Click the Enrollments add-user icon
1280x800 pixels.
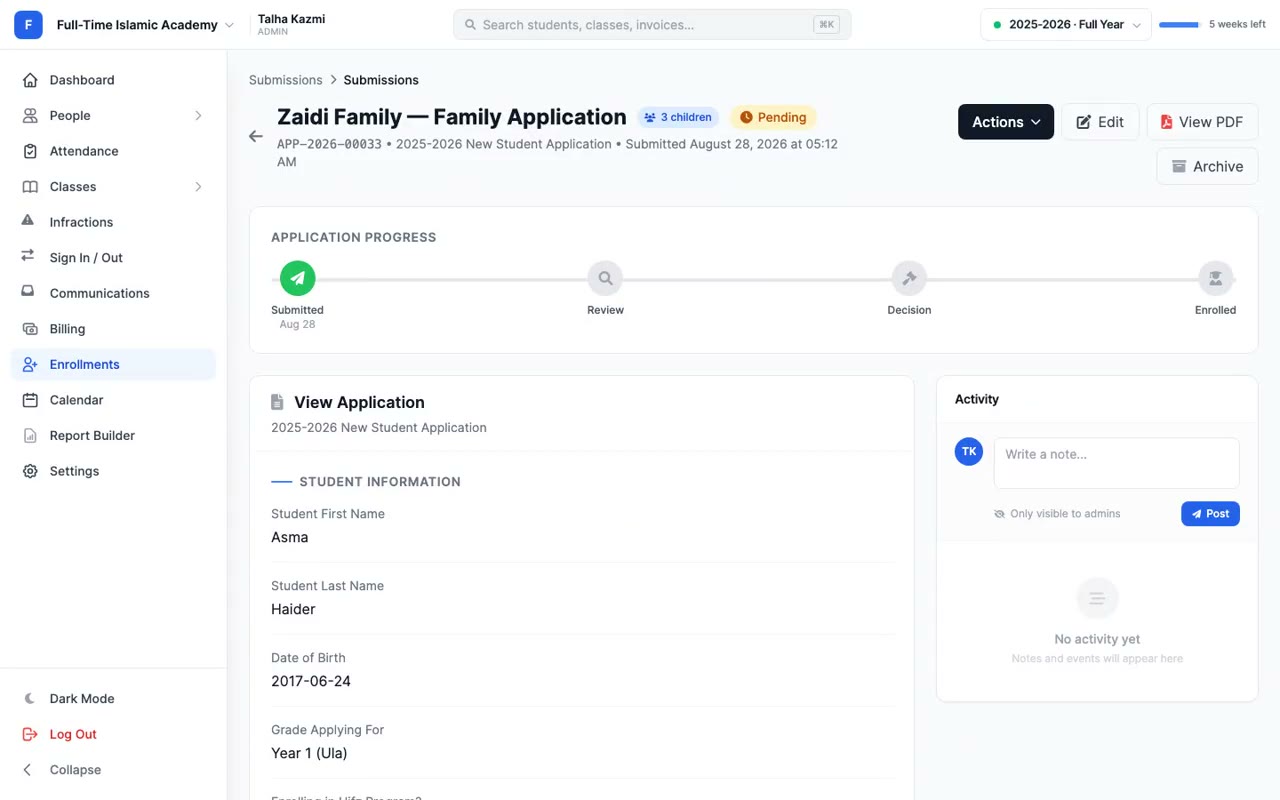[x=30, y=364]
